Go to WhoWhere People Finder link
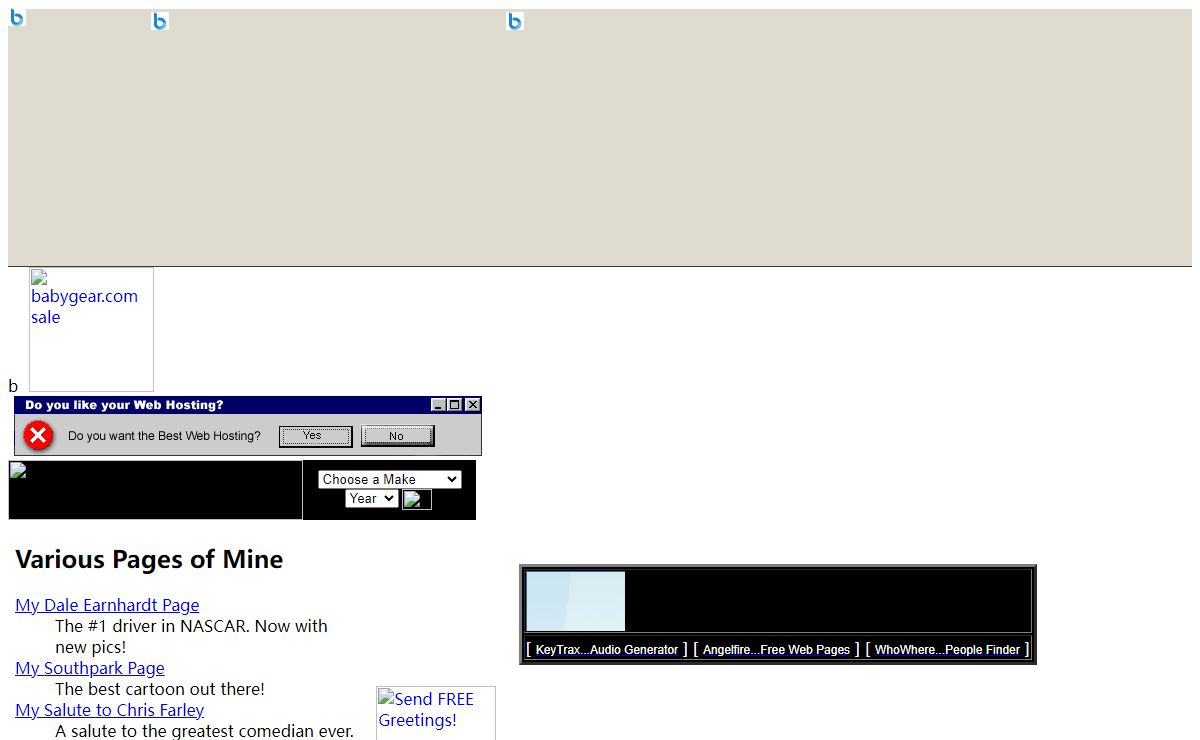The width and height of the screenshot is (1200, 740). click(x=947, y=650)
